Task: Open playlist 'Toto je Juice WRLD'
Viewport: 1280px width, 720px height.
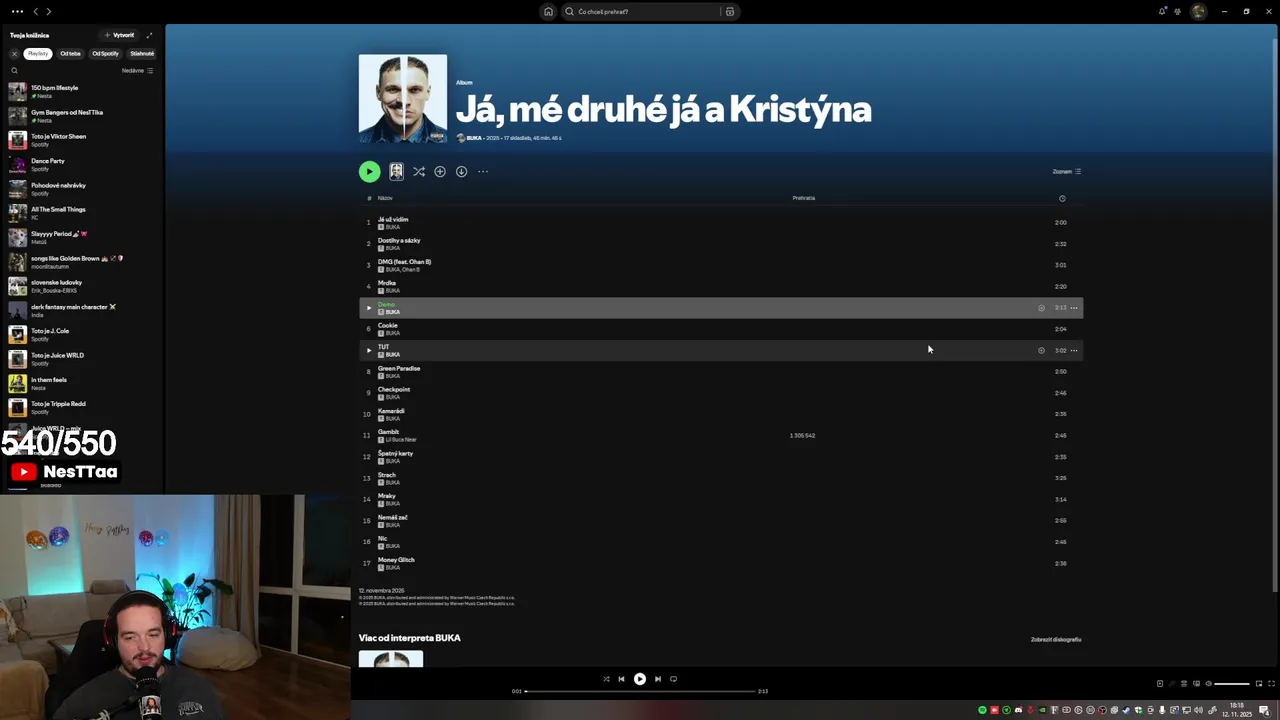Action: [82, 359]
